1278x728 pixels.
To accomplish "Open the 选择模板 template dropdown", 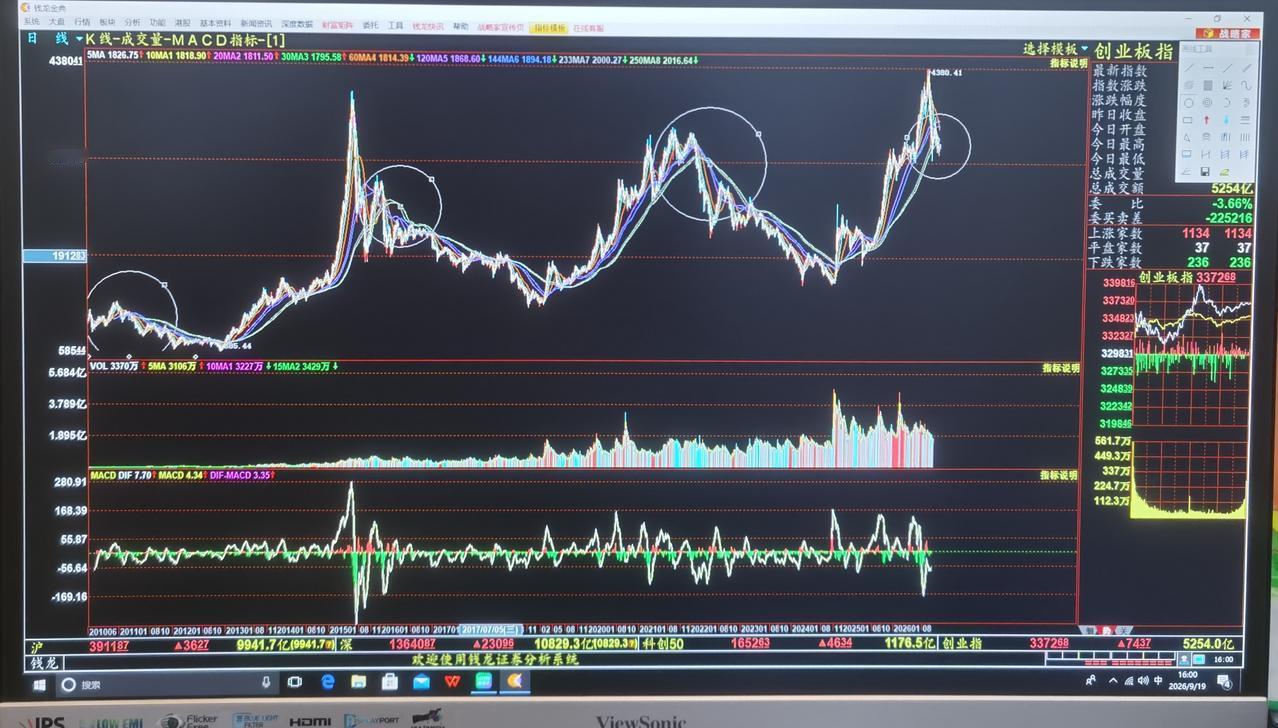I will pyautogui.click(x=1056, y=49).
